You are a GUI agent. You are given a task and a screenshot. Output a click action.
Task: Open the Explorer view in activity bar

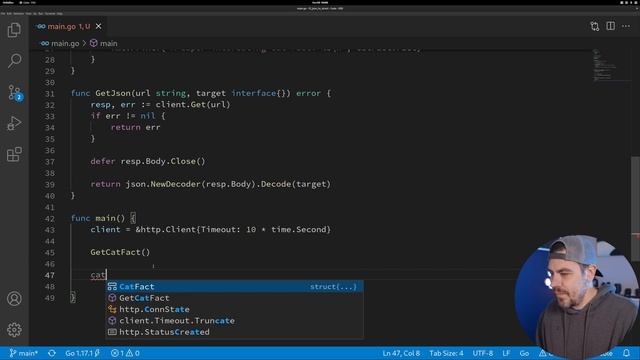click(14, 30)
